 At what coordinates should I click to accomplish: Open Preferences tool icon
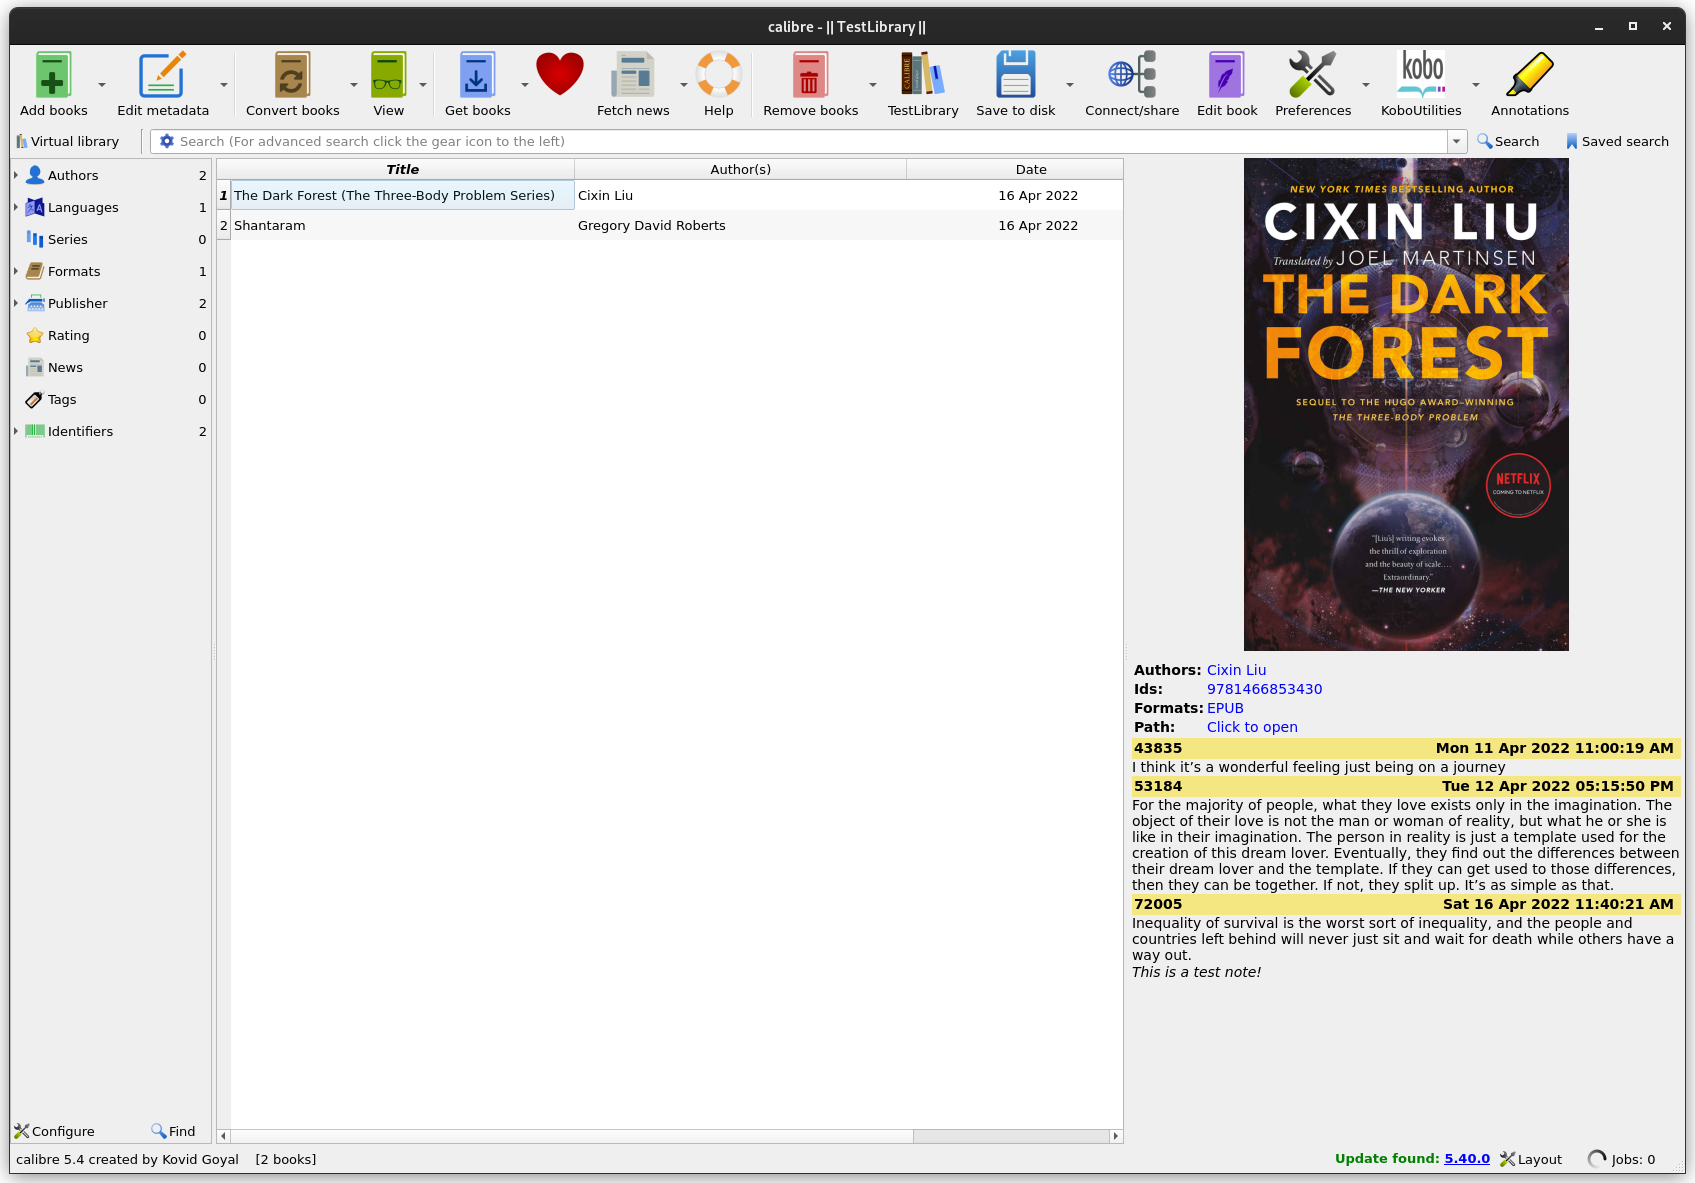coord(1312,75)
